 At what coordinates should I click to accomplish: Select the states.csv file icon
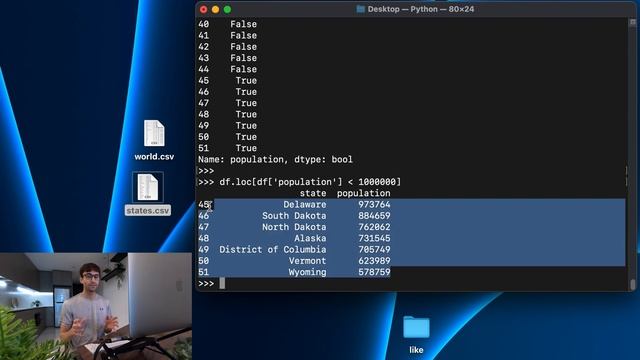[x=148, y=187]
